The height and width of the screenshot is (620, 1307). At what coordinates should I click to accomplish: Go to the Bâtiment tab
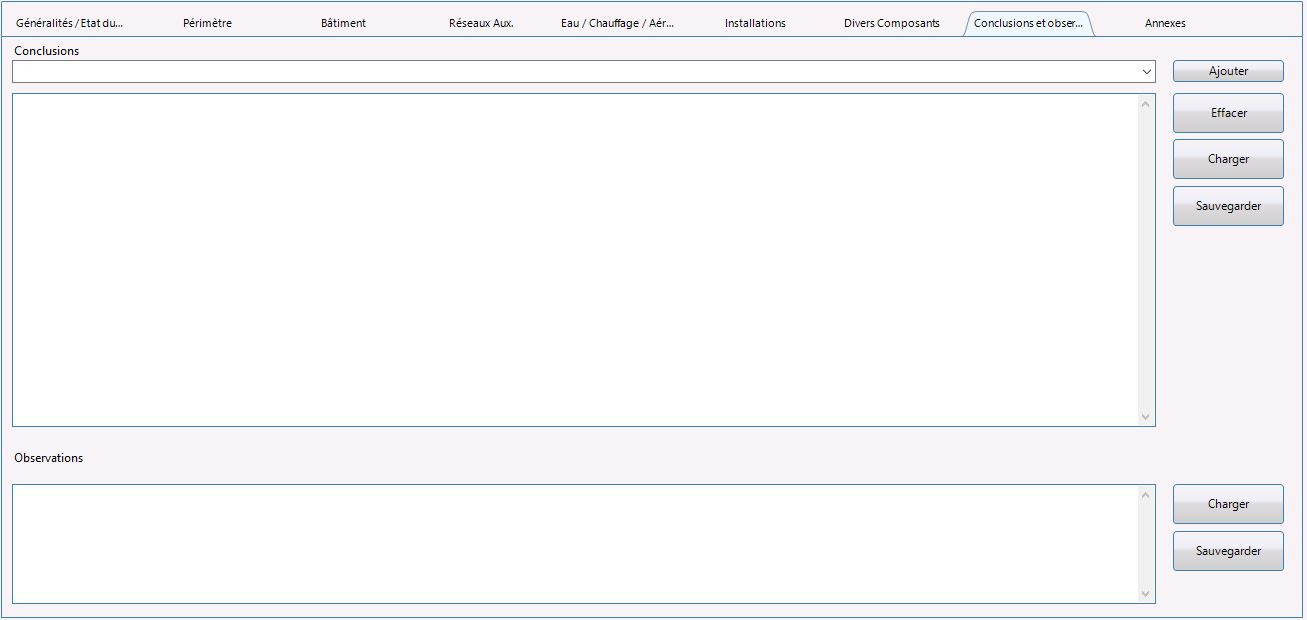point(343,23)
